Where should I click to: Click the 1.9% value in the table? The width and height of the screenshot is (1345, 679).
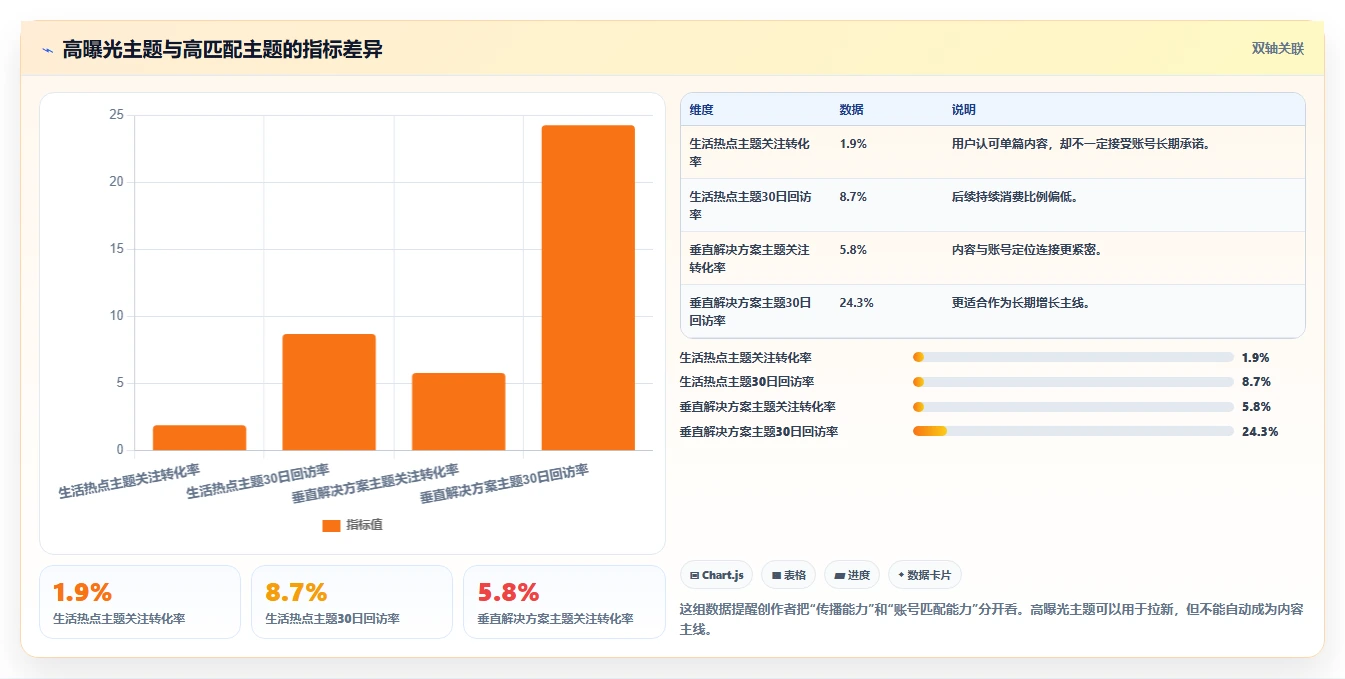point(853,144)
